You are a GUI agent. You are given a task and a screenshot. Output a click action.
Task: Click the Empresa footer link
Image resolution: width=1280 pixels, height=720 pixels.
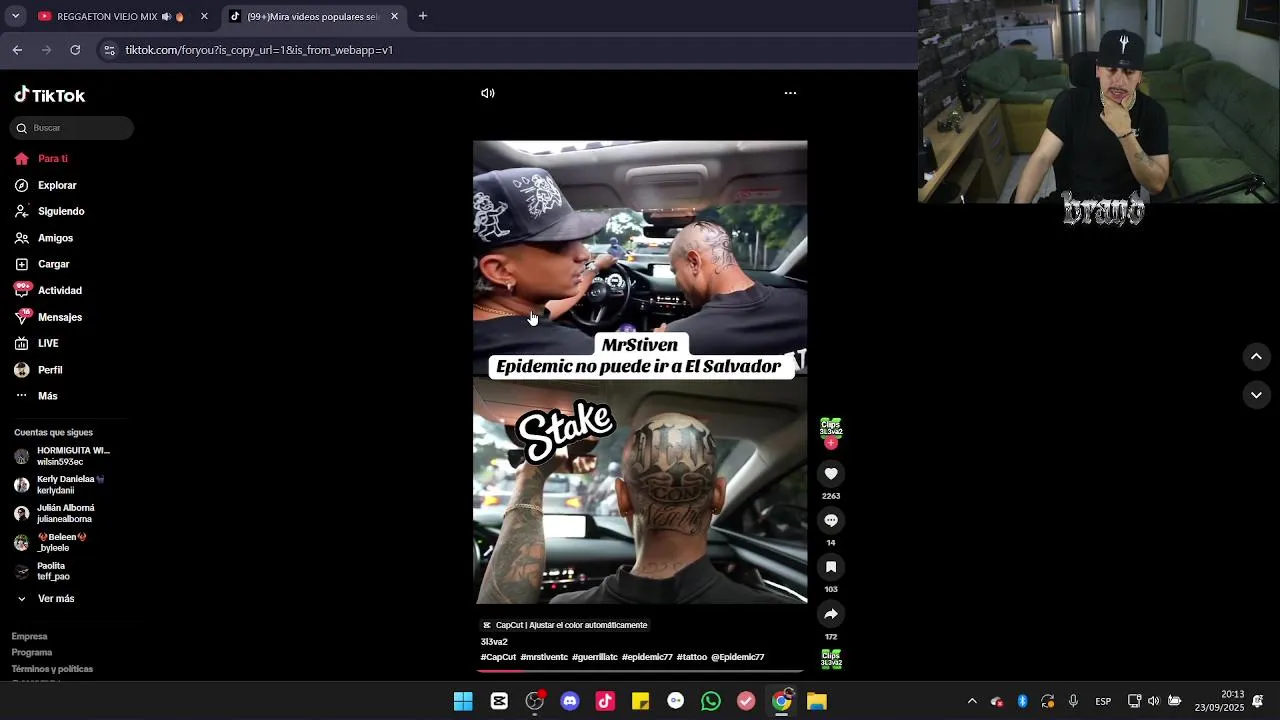29,636
